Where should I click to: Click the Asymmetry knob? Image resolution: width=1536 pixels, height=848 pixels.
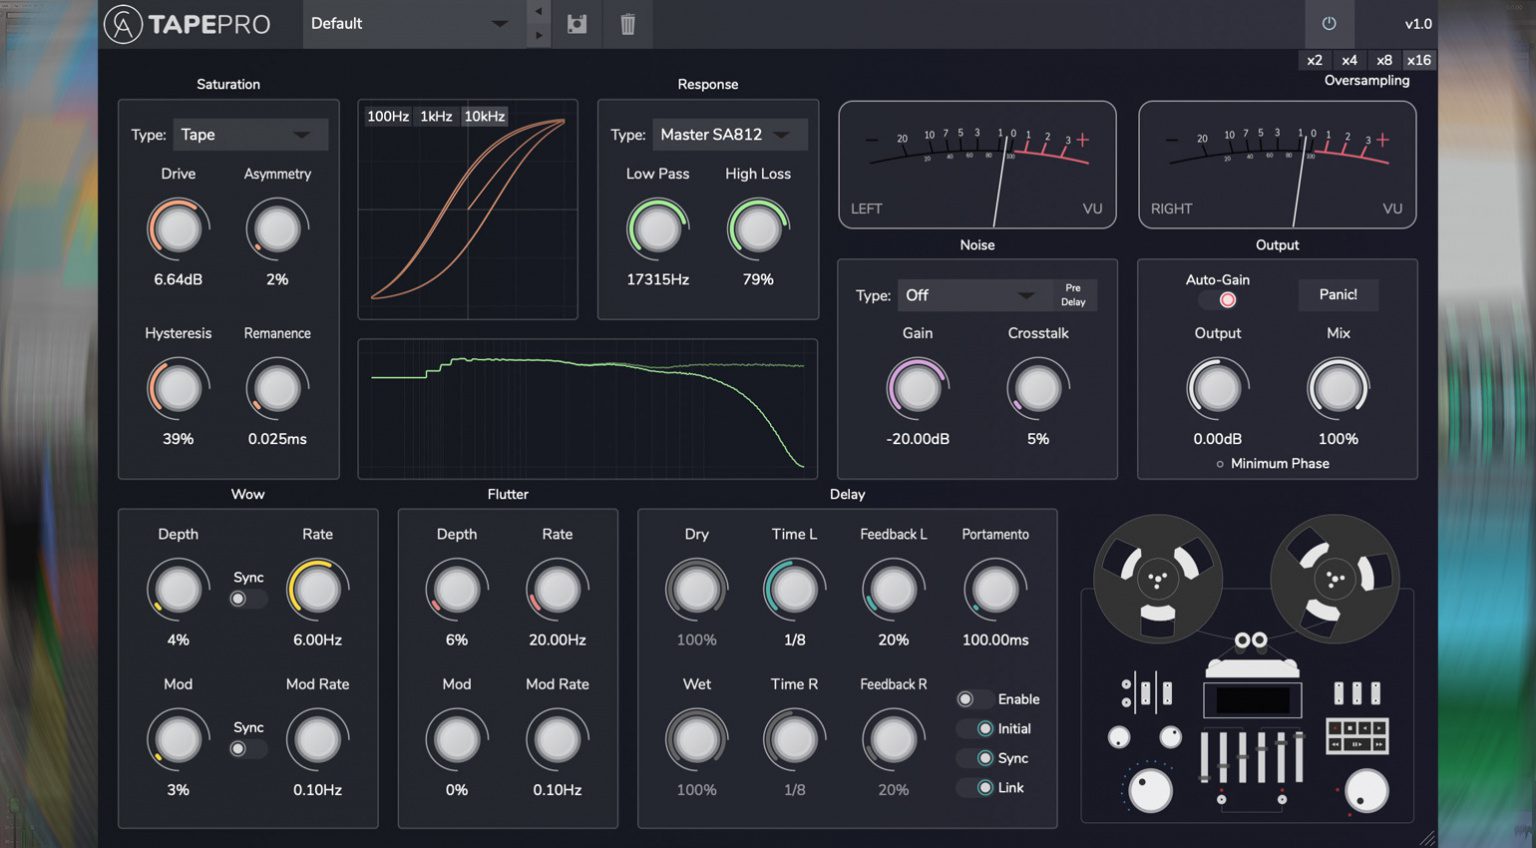tap(277, 229)
